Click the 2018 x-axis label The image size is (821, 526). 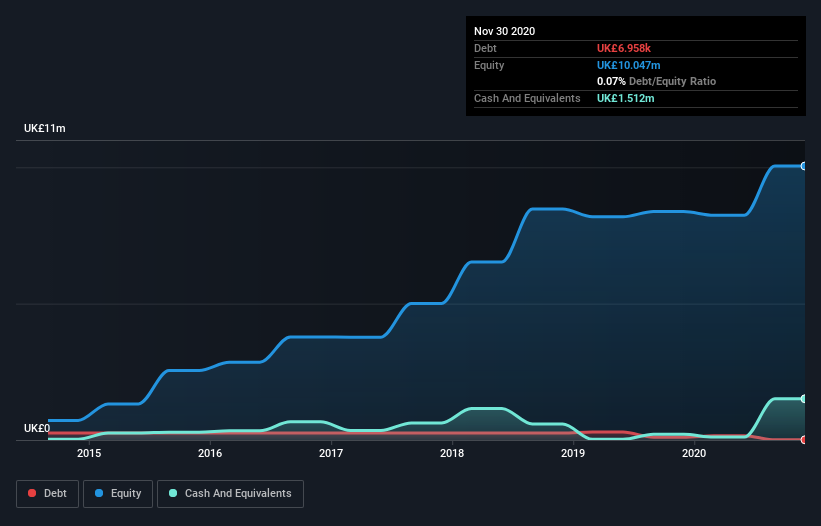(452, 453)
